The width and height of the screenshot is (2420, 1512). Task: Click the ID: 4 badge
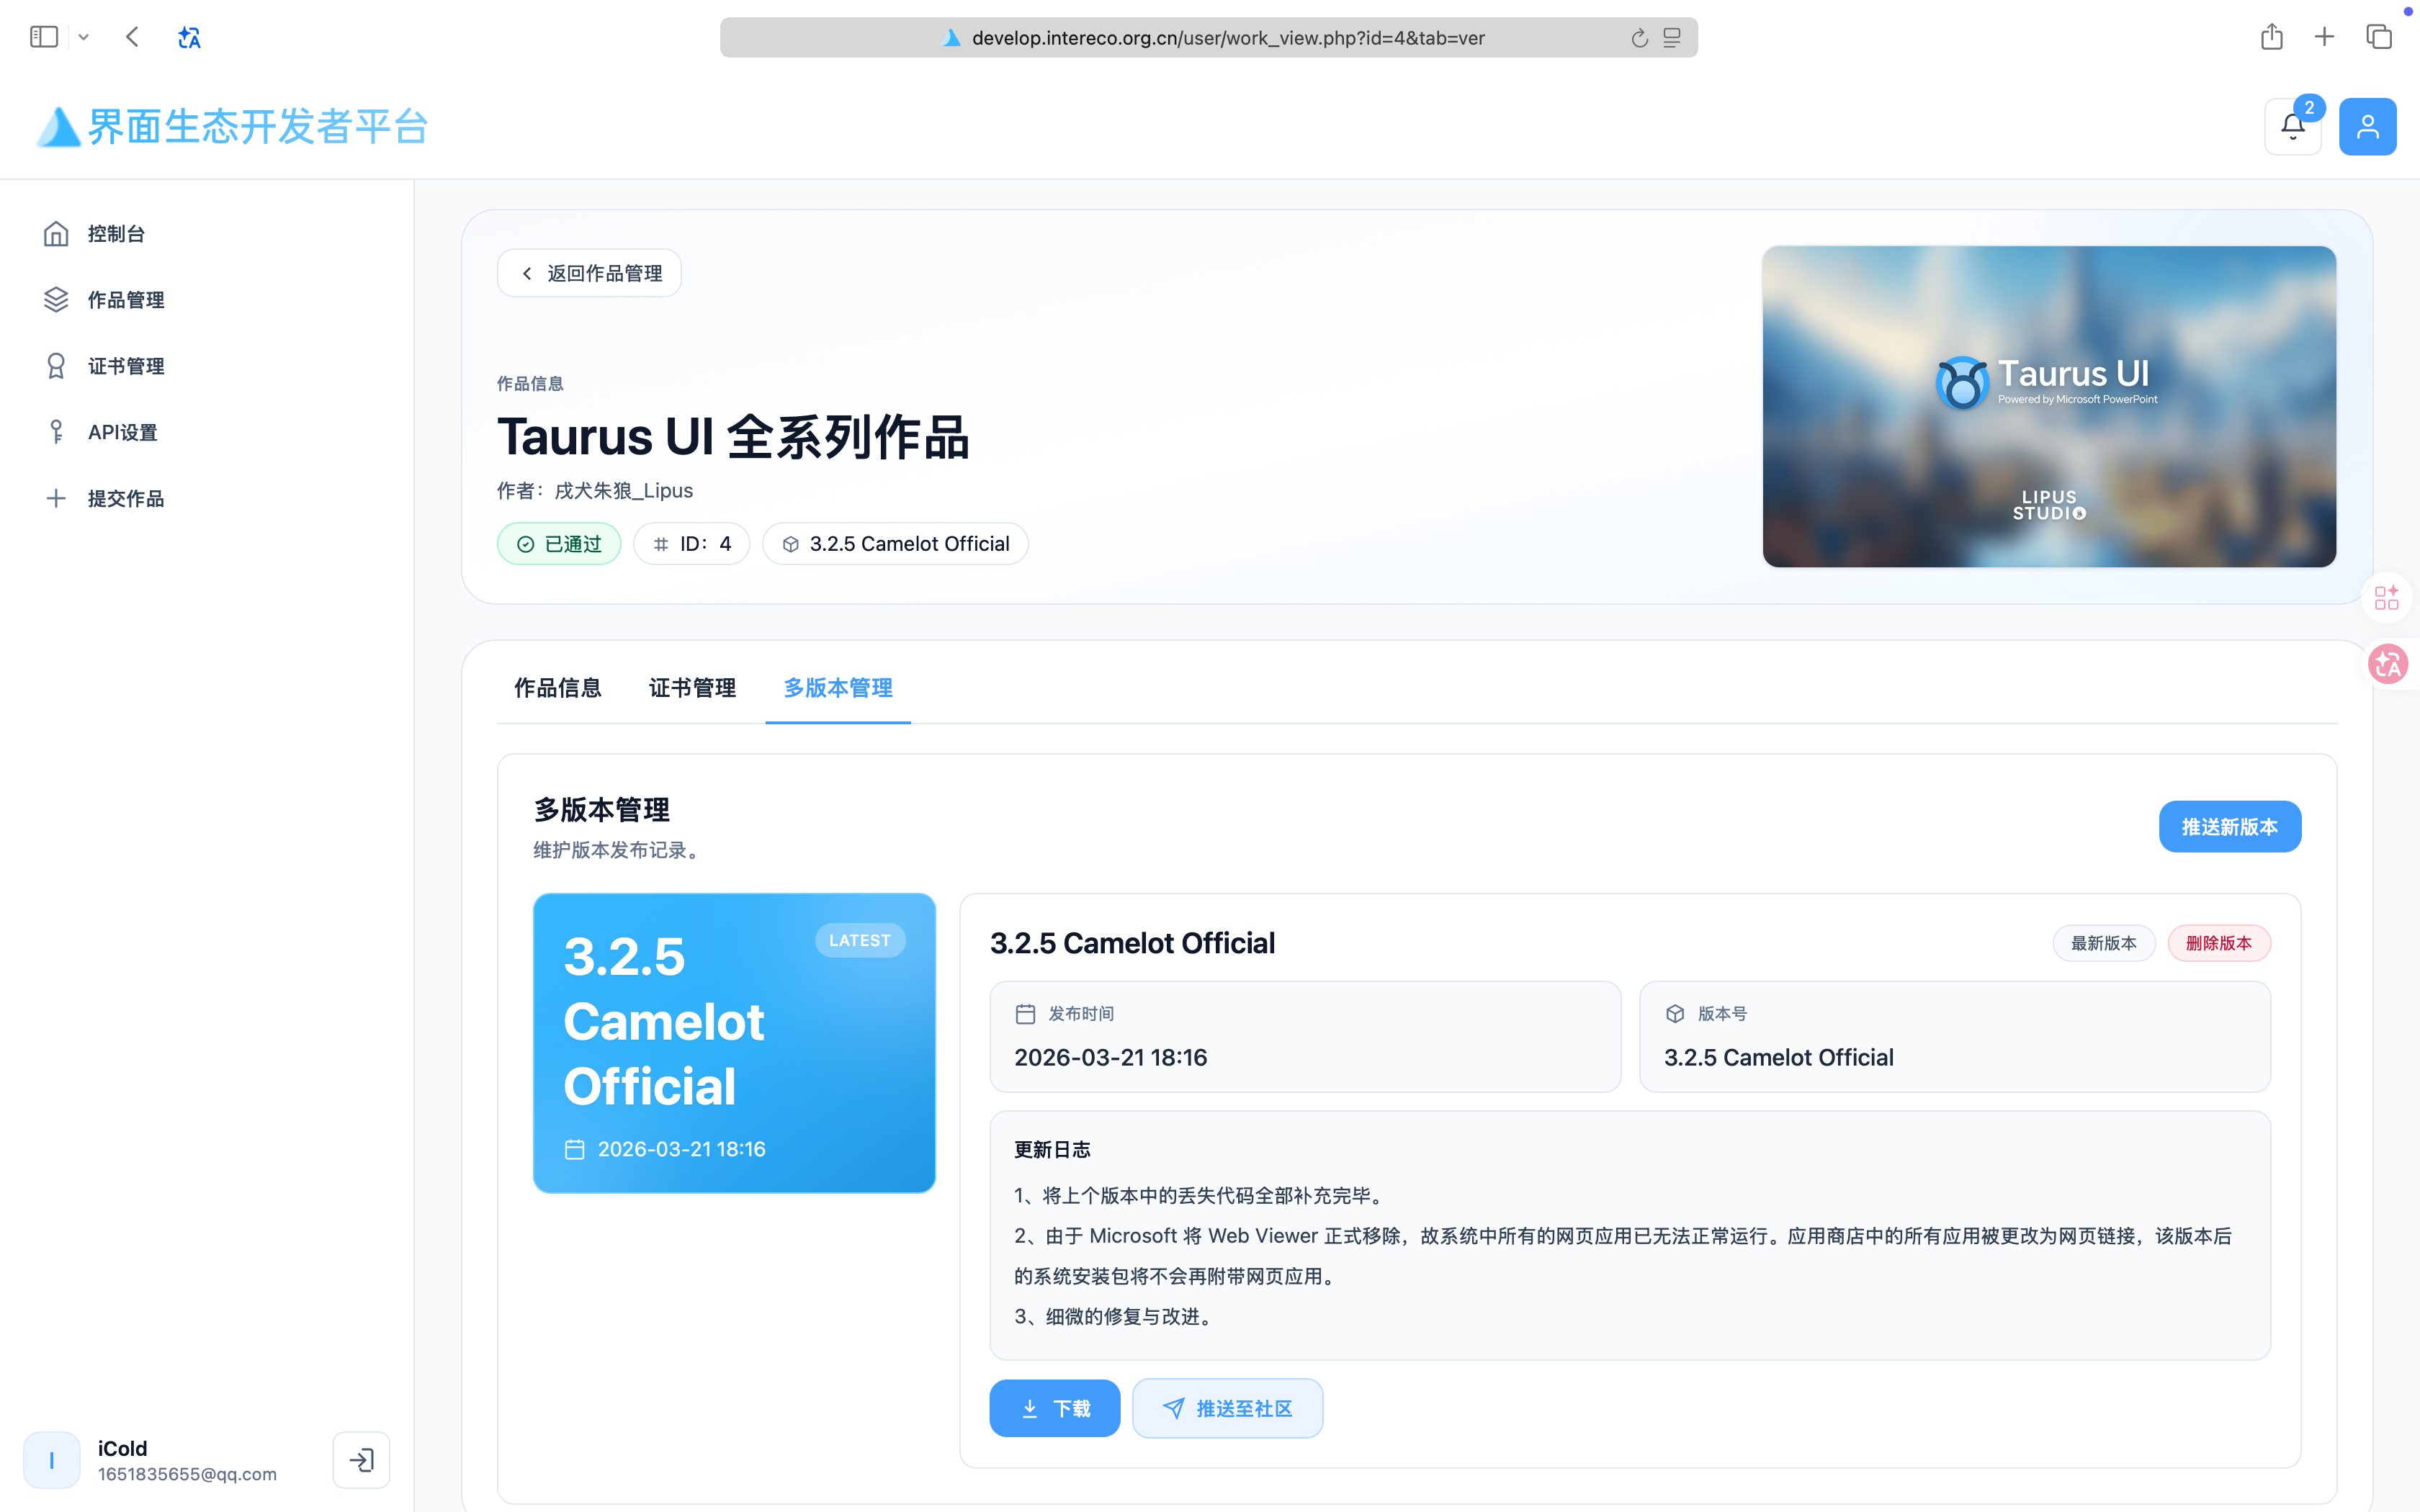point(691,544)
